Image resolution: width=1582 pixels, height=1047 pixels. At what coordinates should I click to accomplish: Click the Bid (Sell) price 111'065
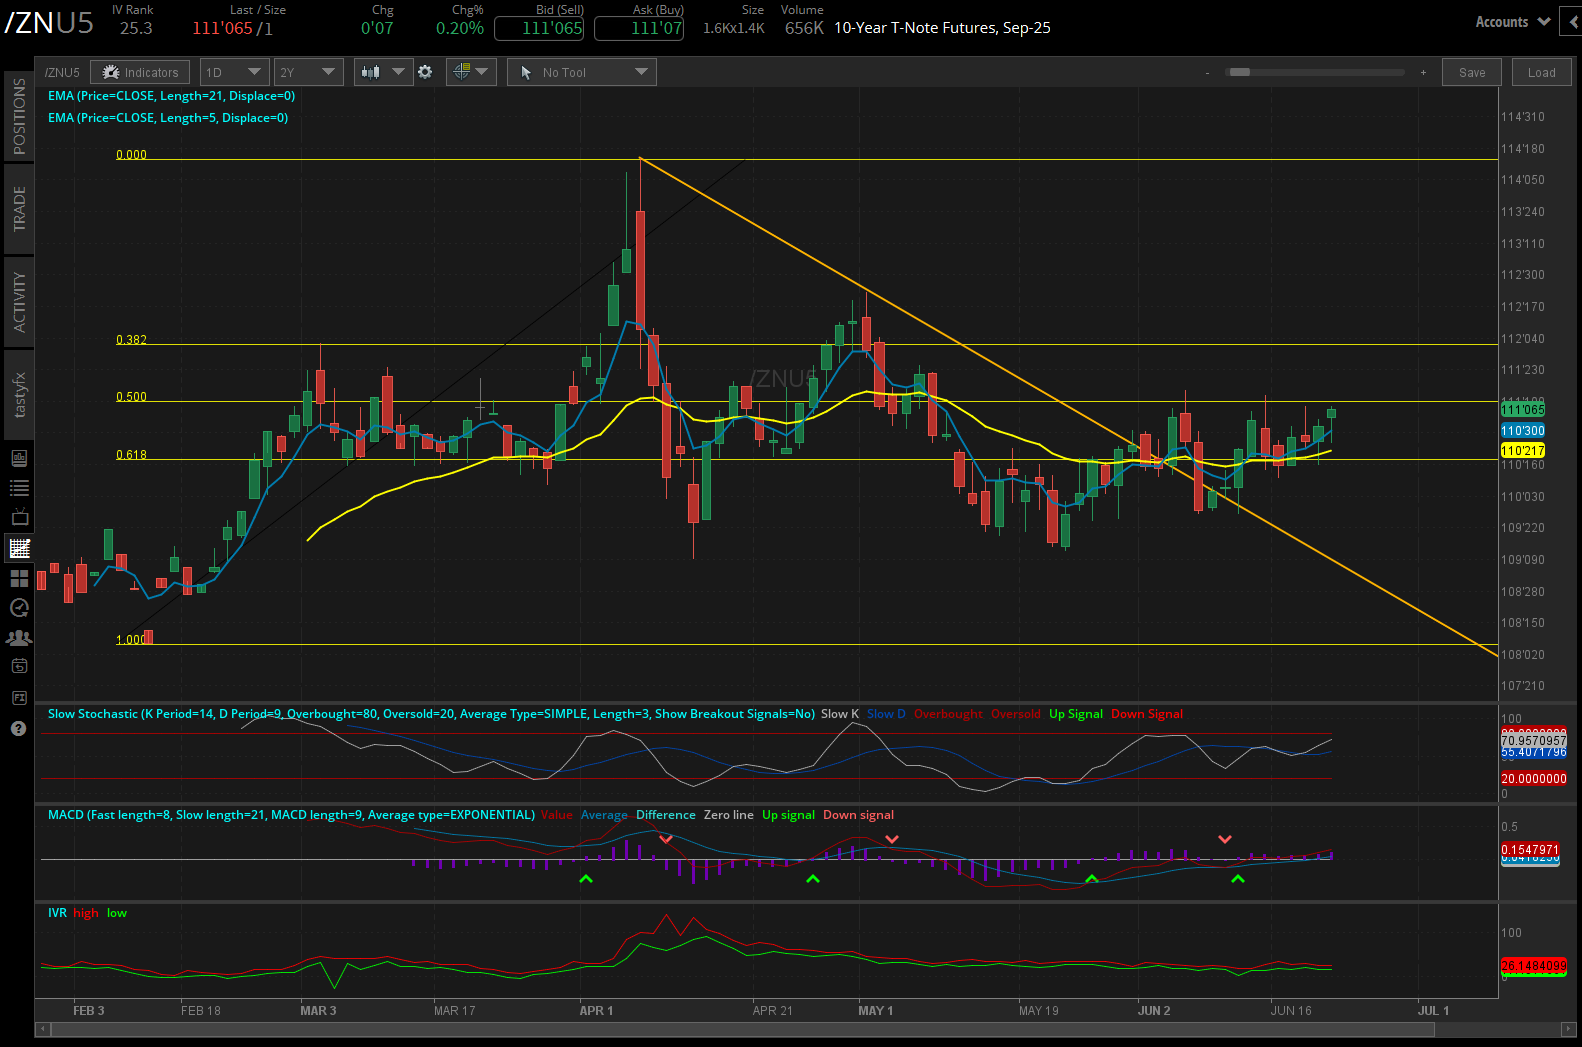click(539, 28)
